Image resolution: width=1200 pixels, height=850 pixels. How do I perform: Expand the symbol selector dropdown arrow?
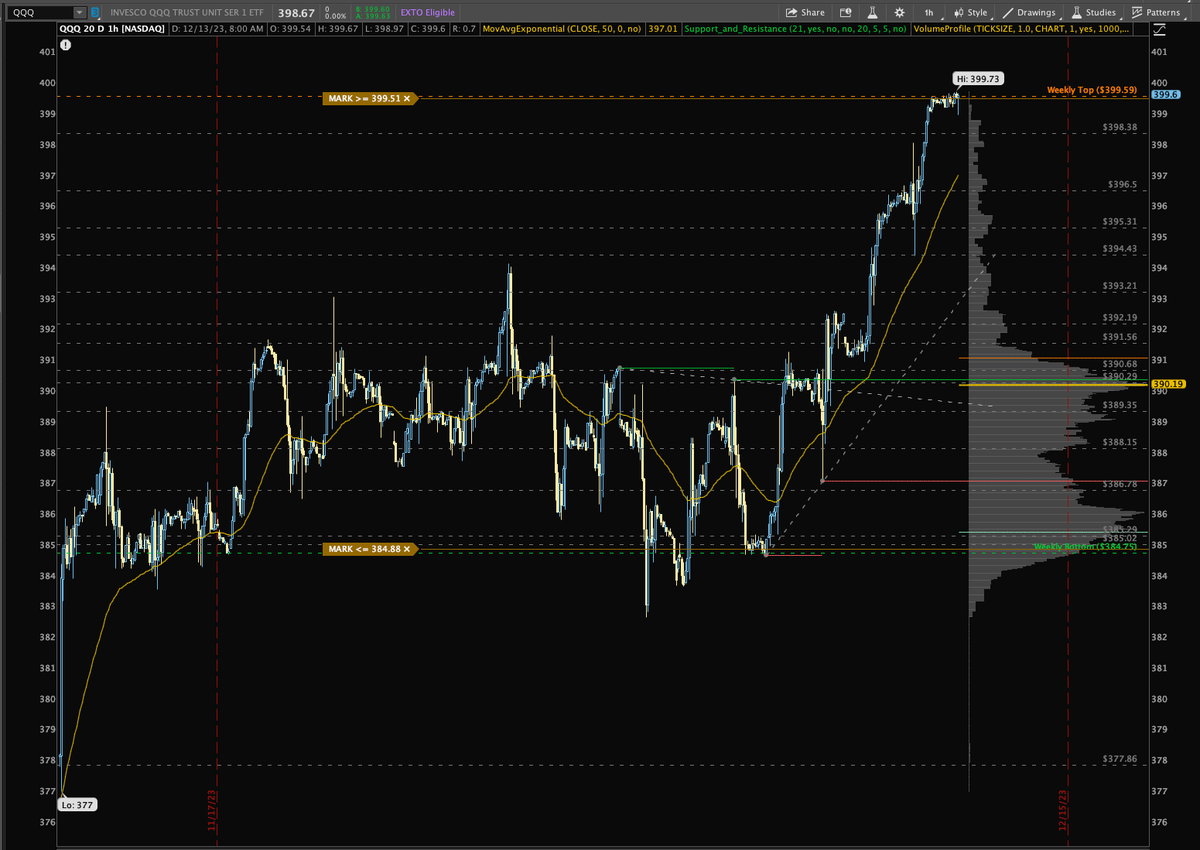coord(79,13)
